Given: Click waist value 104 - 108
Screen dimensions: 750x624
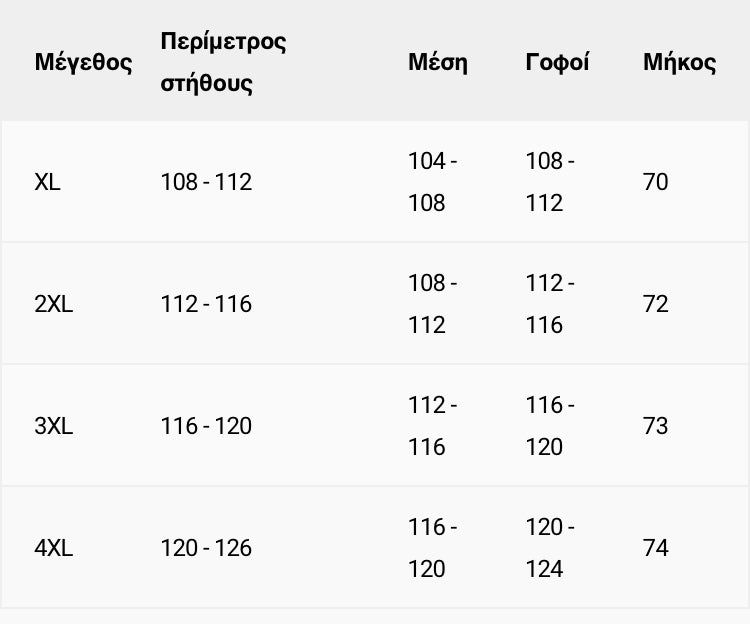Looking at the screenshot, I should 432,182.
